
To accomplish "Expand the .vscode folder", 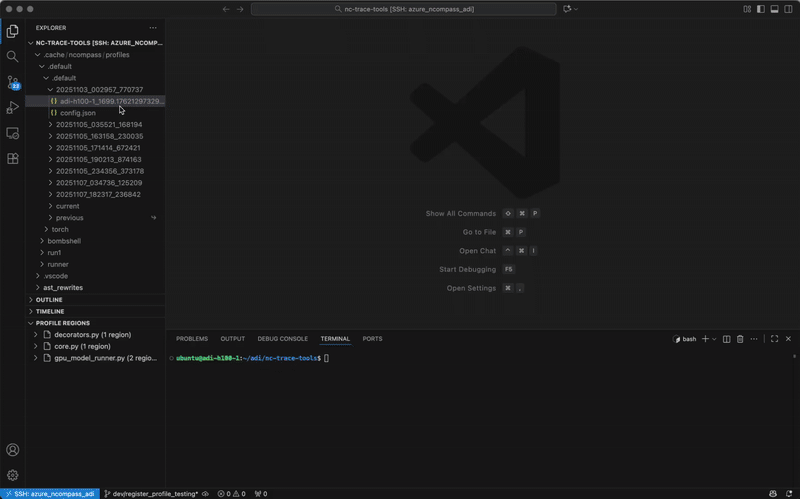I will pos(95,276).
